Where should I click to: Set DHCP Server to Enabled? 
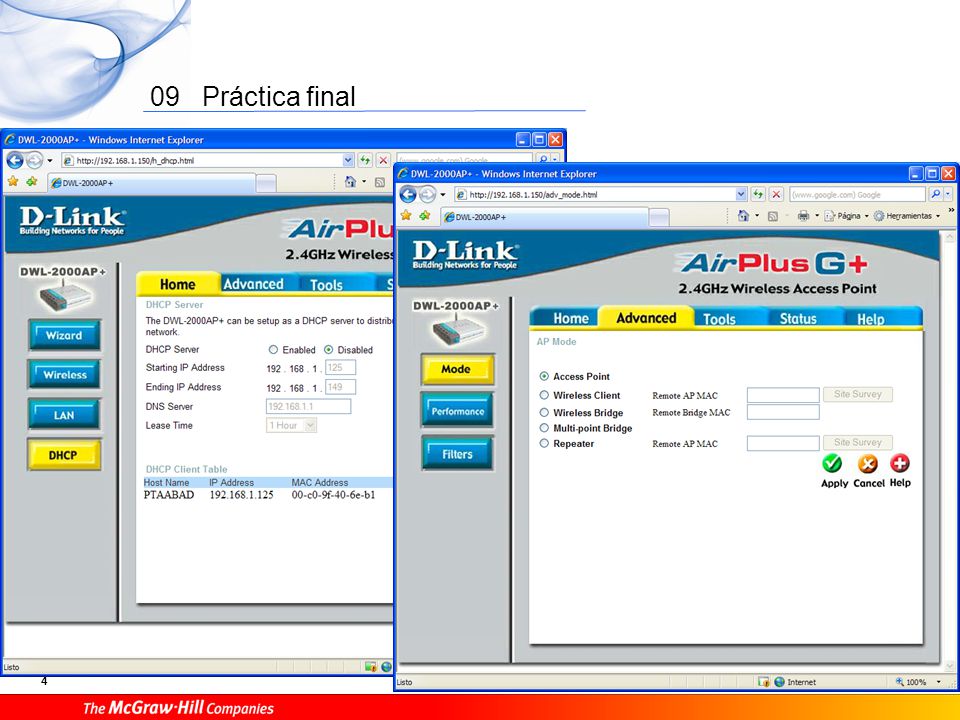(x=273, y=350)
